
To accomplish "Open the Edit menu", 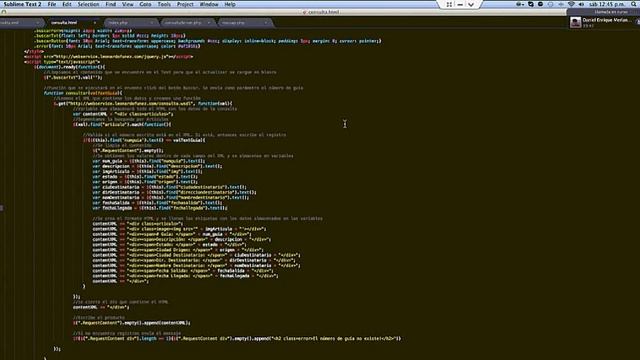I will coord(67,4).
